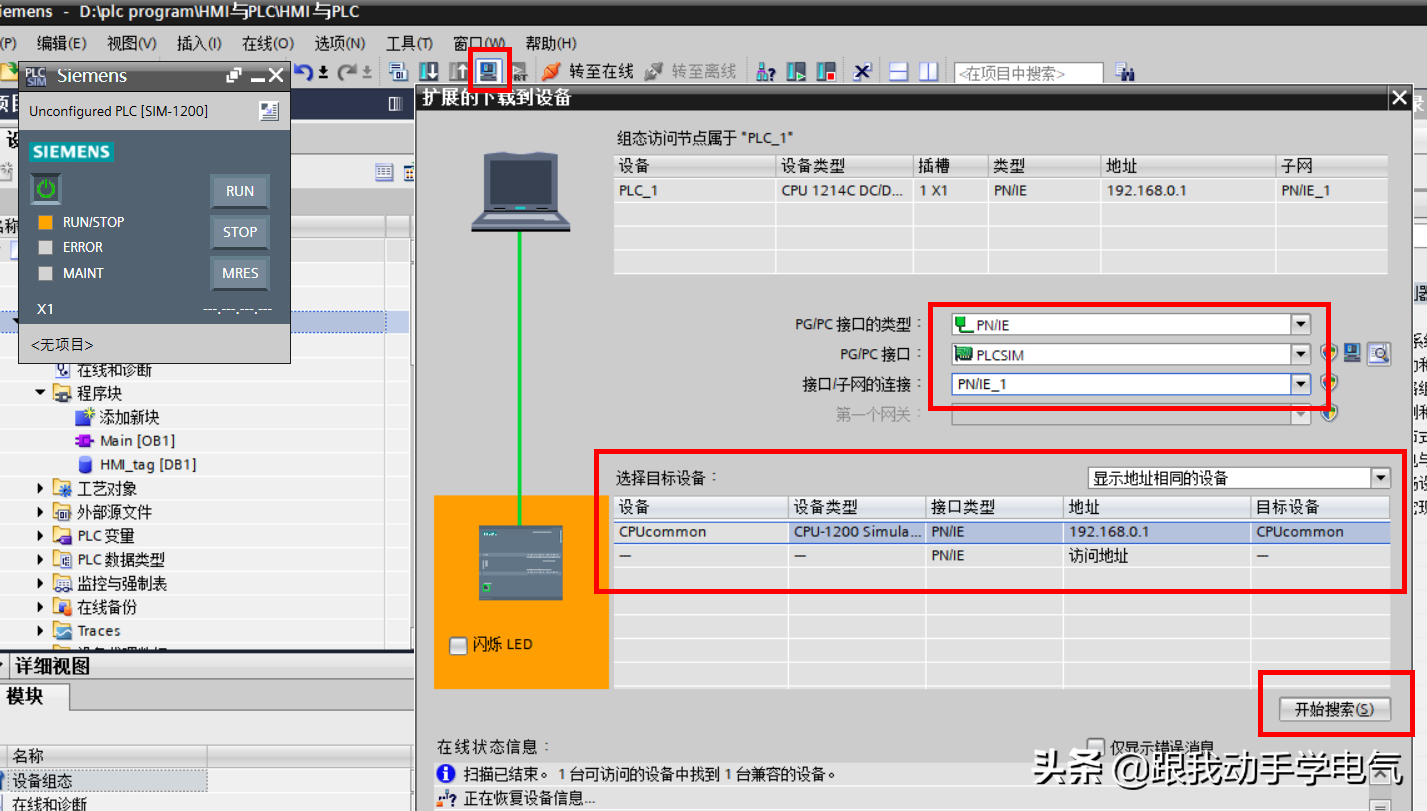Open the 显示地址相同的设备 dropdown
Screen dimensions: 1427x811
(x=1380, y=478)
